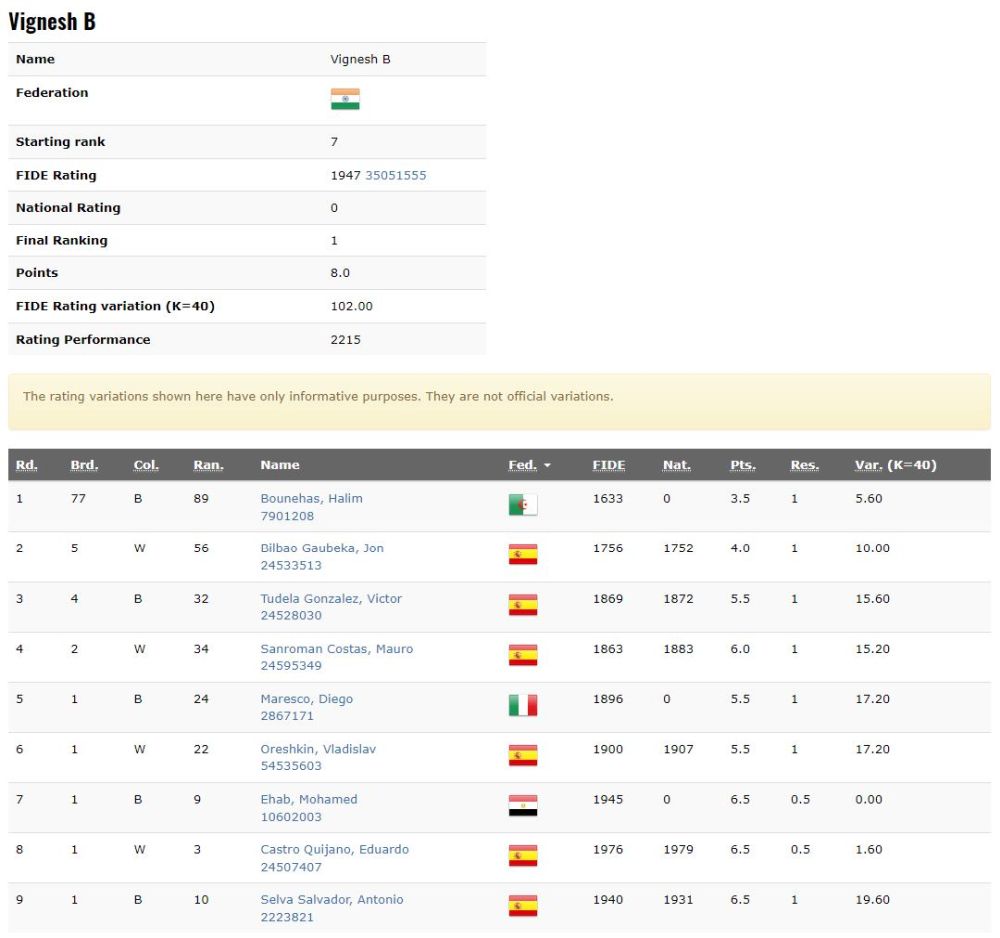The width and height of the screenshot is (1000, 938).
Task: Click FIDE rating 1896 in round 5
Action: 608,699
